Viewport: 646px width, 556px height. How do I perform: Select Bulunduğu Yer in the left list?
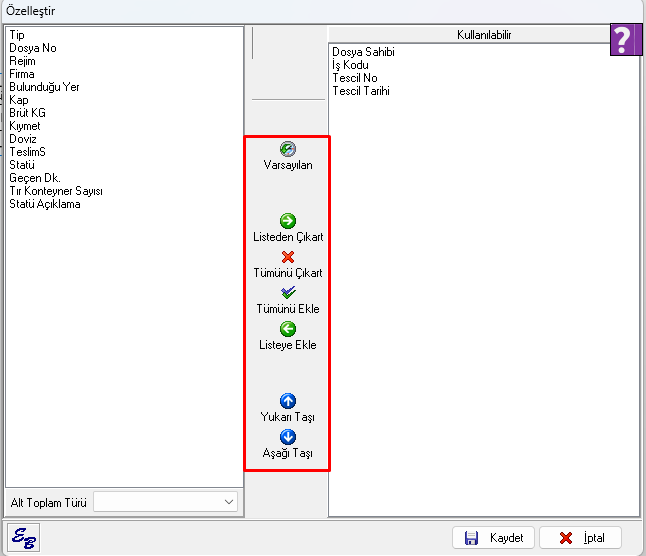(x=44, y=87)
